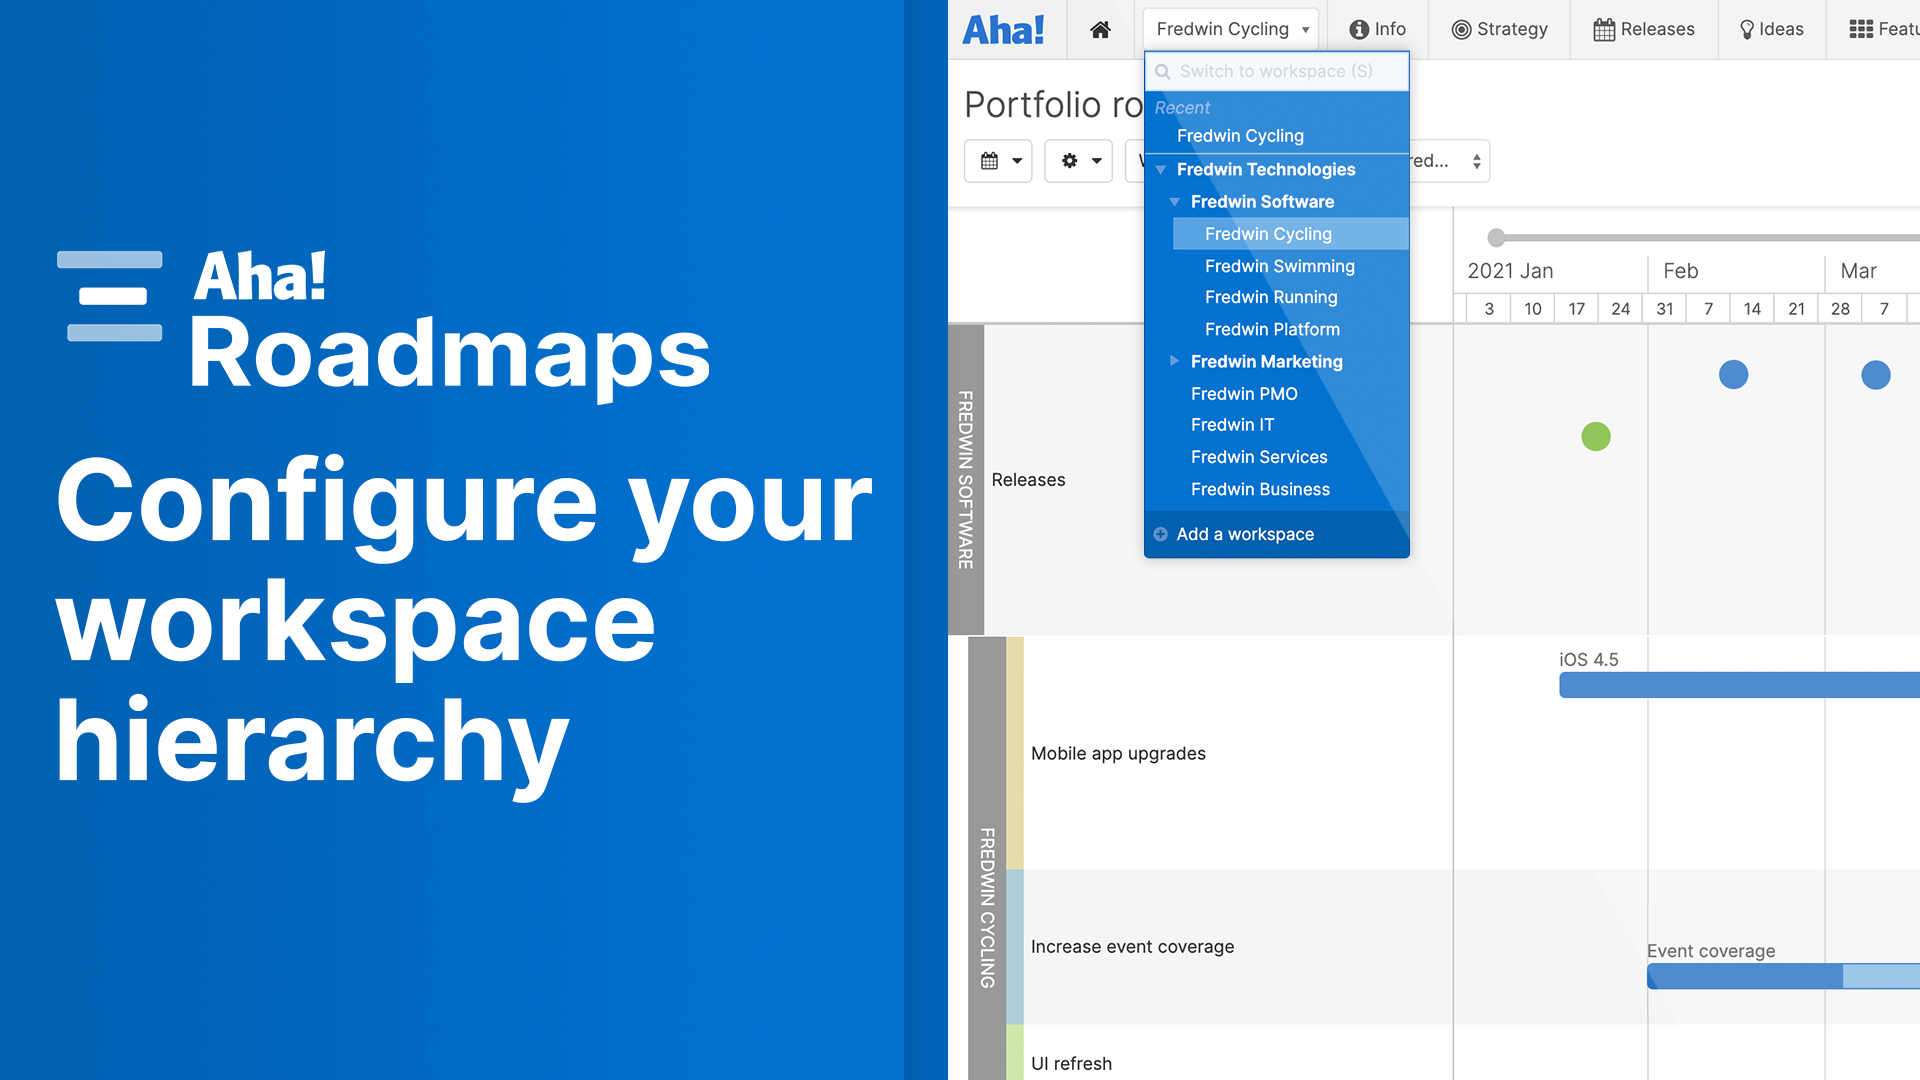Open the Info section
Image resolution: width=1920 pixels, height=1080 pixels.
click(1377, 29)
